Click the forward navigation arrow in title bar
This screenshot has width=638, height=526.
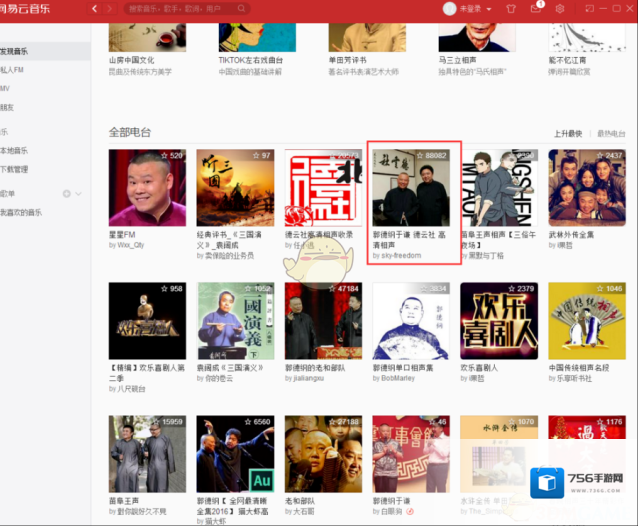tap(110, 9)
